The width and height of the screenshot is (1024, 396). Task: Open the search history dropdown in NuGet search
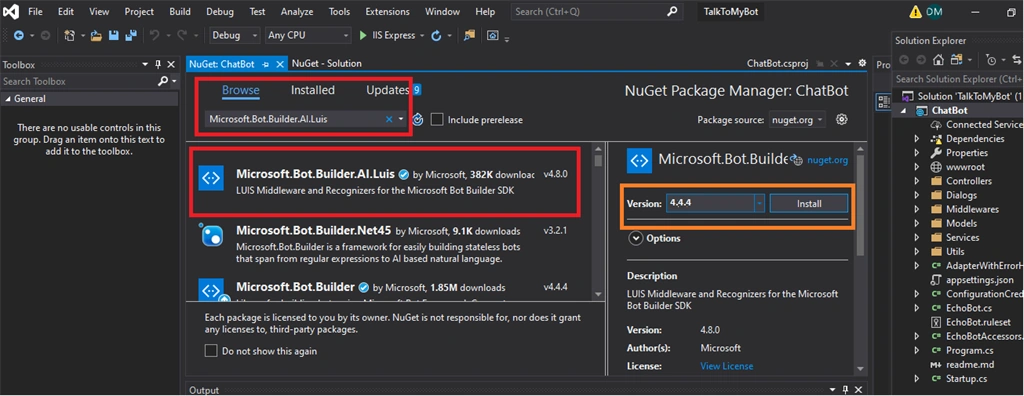click(400, 119)
